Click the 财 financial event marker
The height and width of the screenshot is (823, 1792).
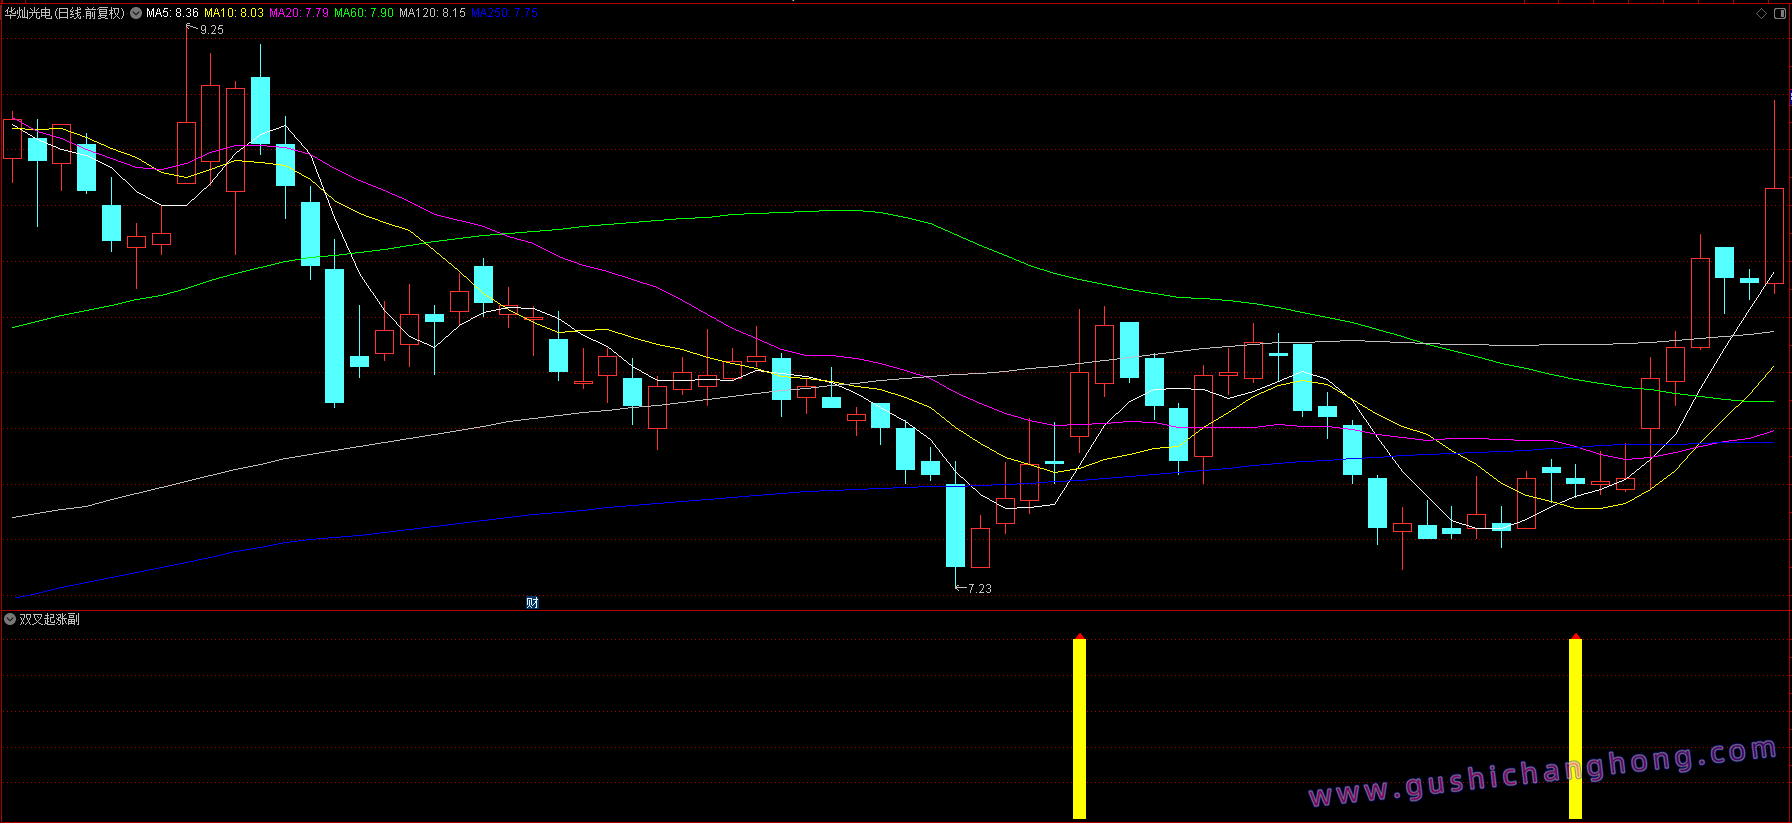[x=532, y=602]
